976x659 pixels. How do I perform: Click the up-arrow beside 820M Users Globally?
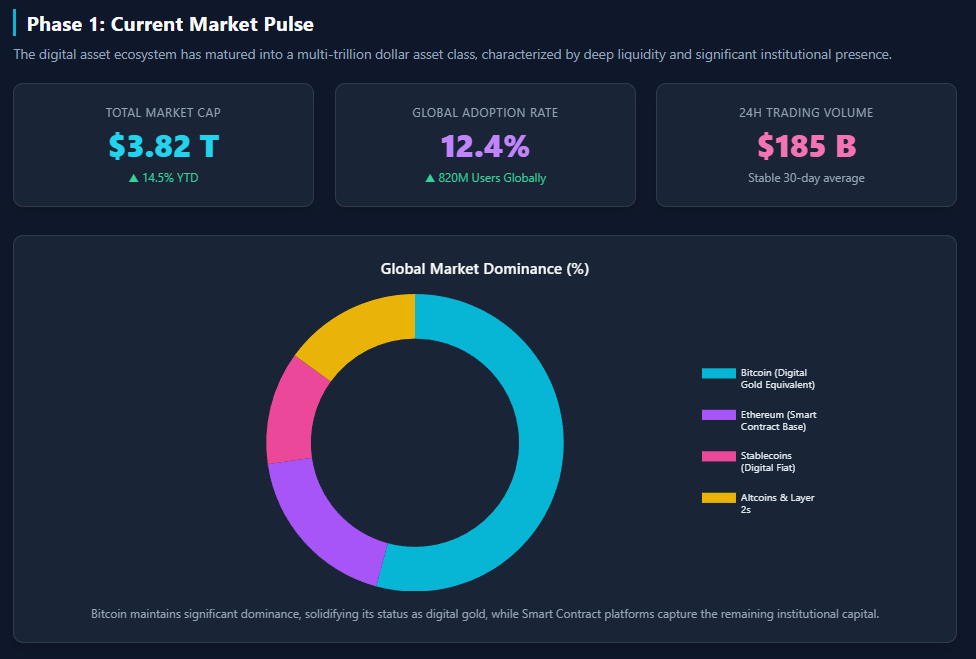click(428, 177)
